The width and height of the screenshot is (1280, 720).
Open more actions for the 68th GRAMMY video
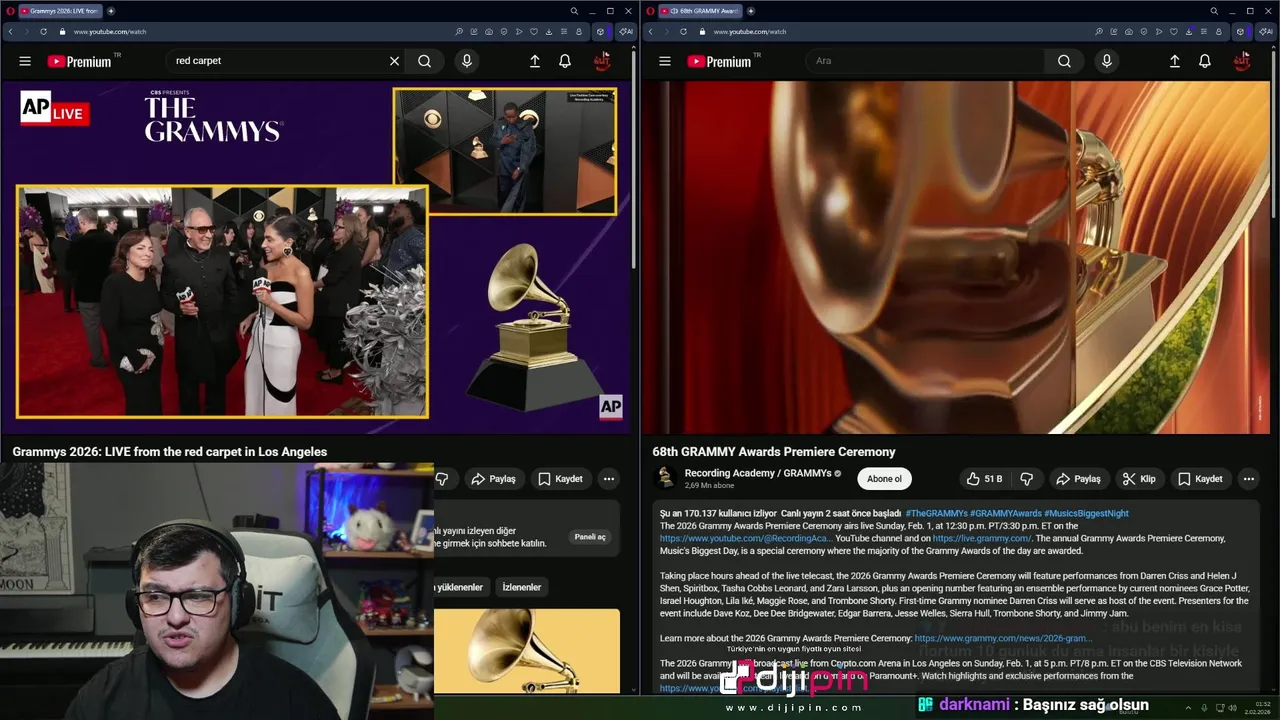pos(1248,479)
